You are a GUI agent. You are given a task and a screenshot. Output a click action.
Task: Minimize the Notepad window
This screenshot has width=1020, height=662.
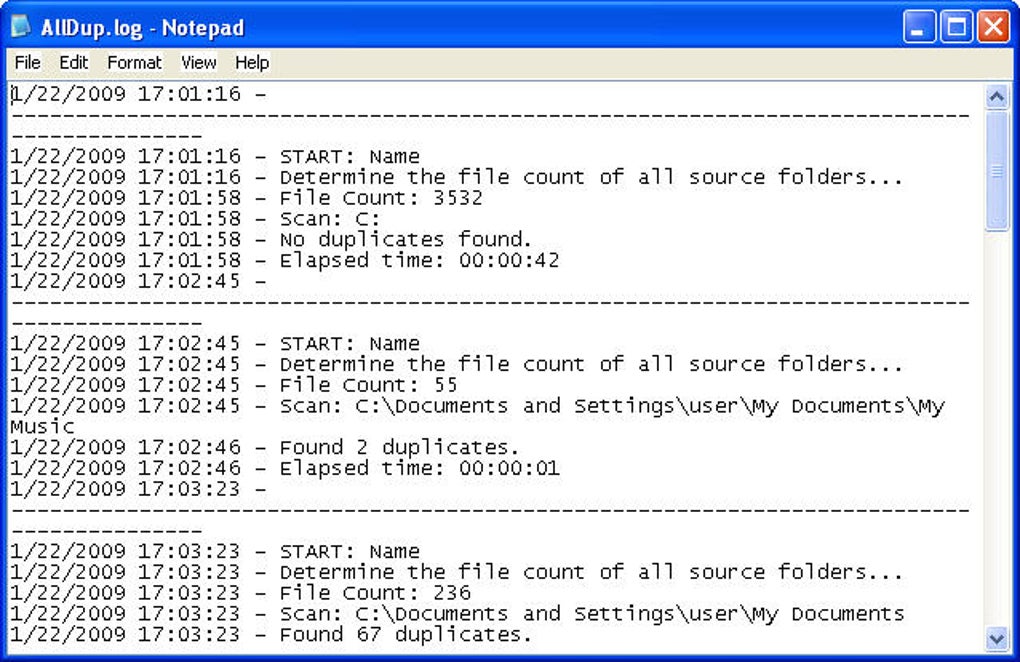point(919,27)
